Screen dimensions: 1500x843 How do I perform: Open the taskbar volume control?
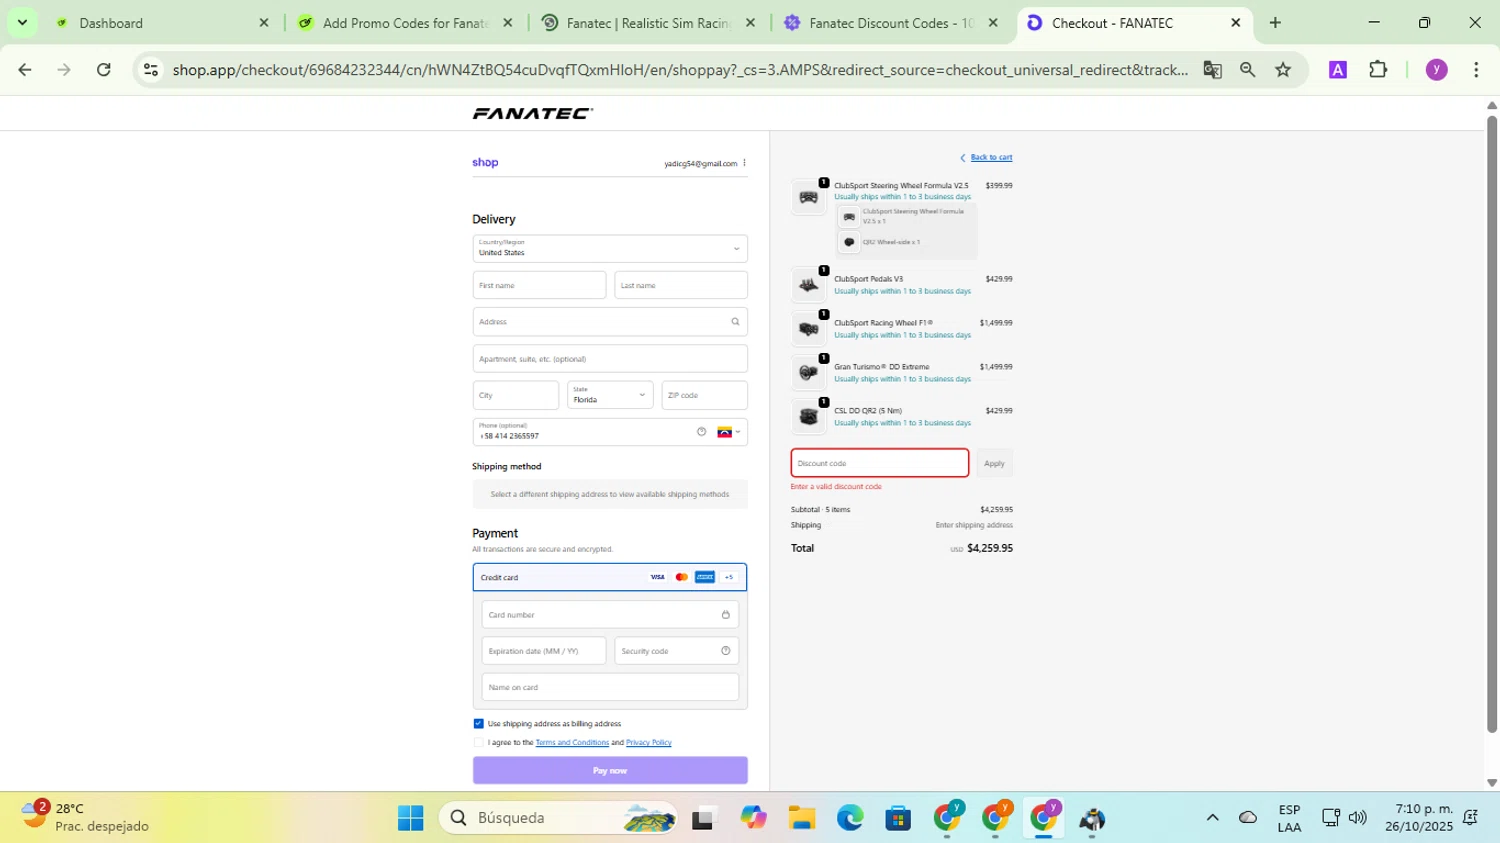tap(1357, 818)
